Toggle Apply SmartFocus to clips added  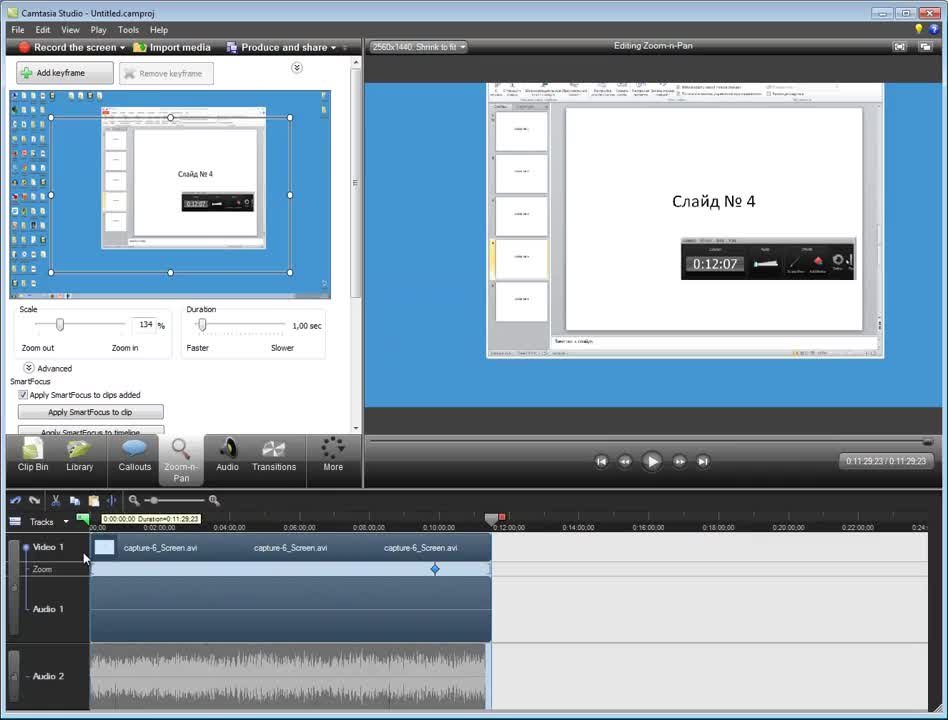(23, 395)
